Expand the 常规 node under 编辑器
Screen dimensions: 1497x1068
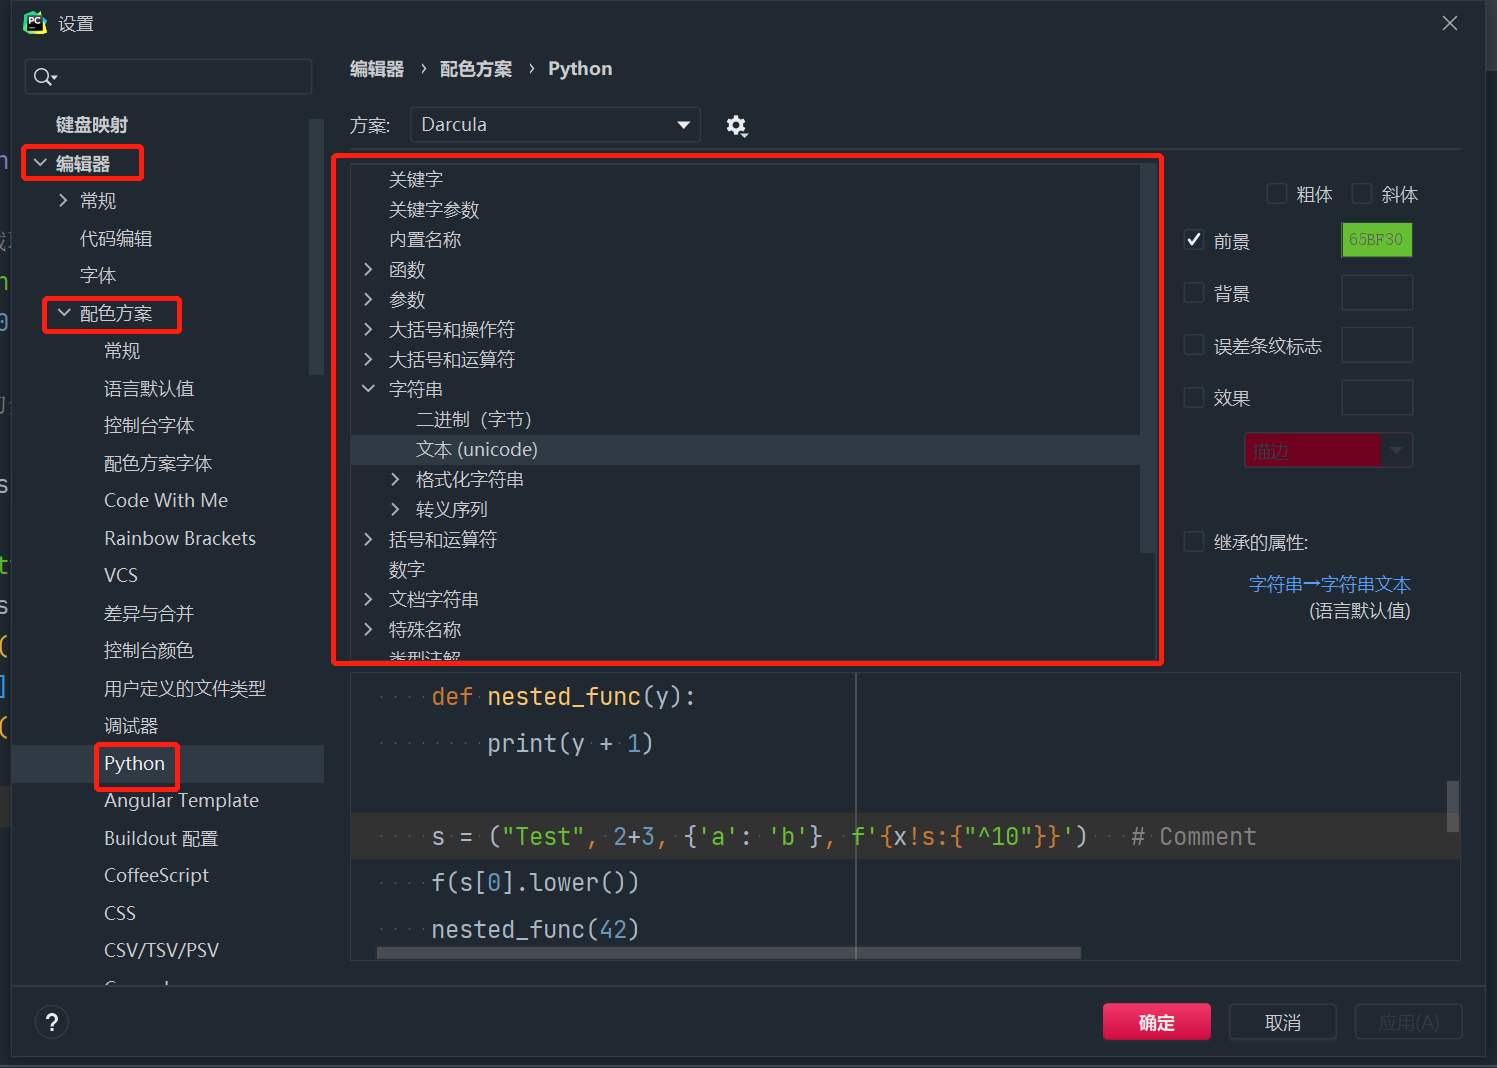coord(63,200)
